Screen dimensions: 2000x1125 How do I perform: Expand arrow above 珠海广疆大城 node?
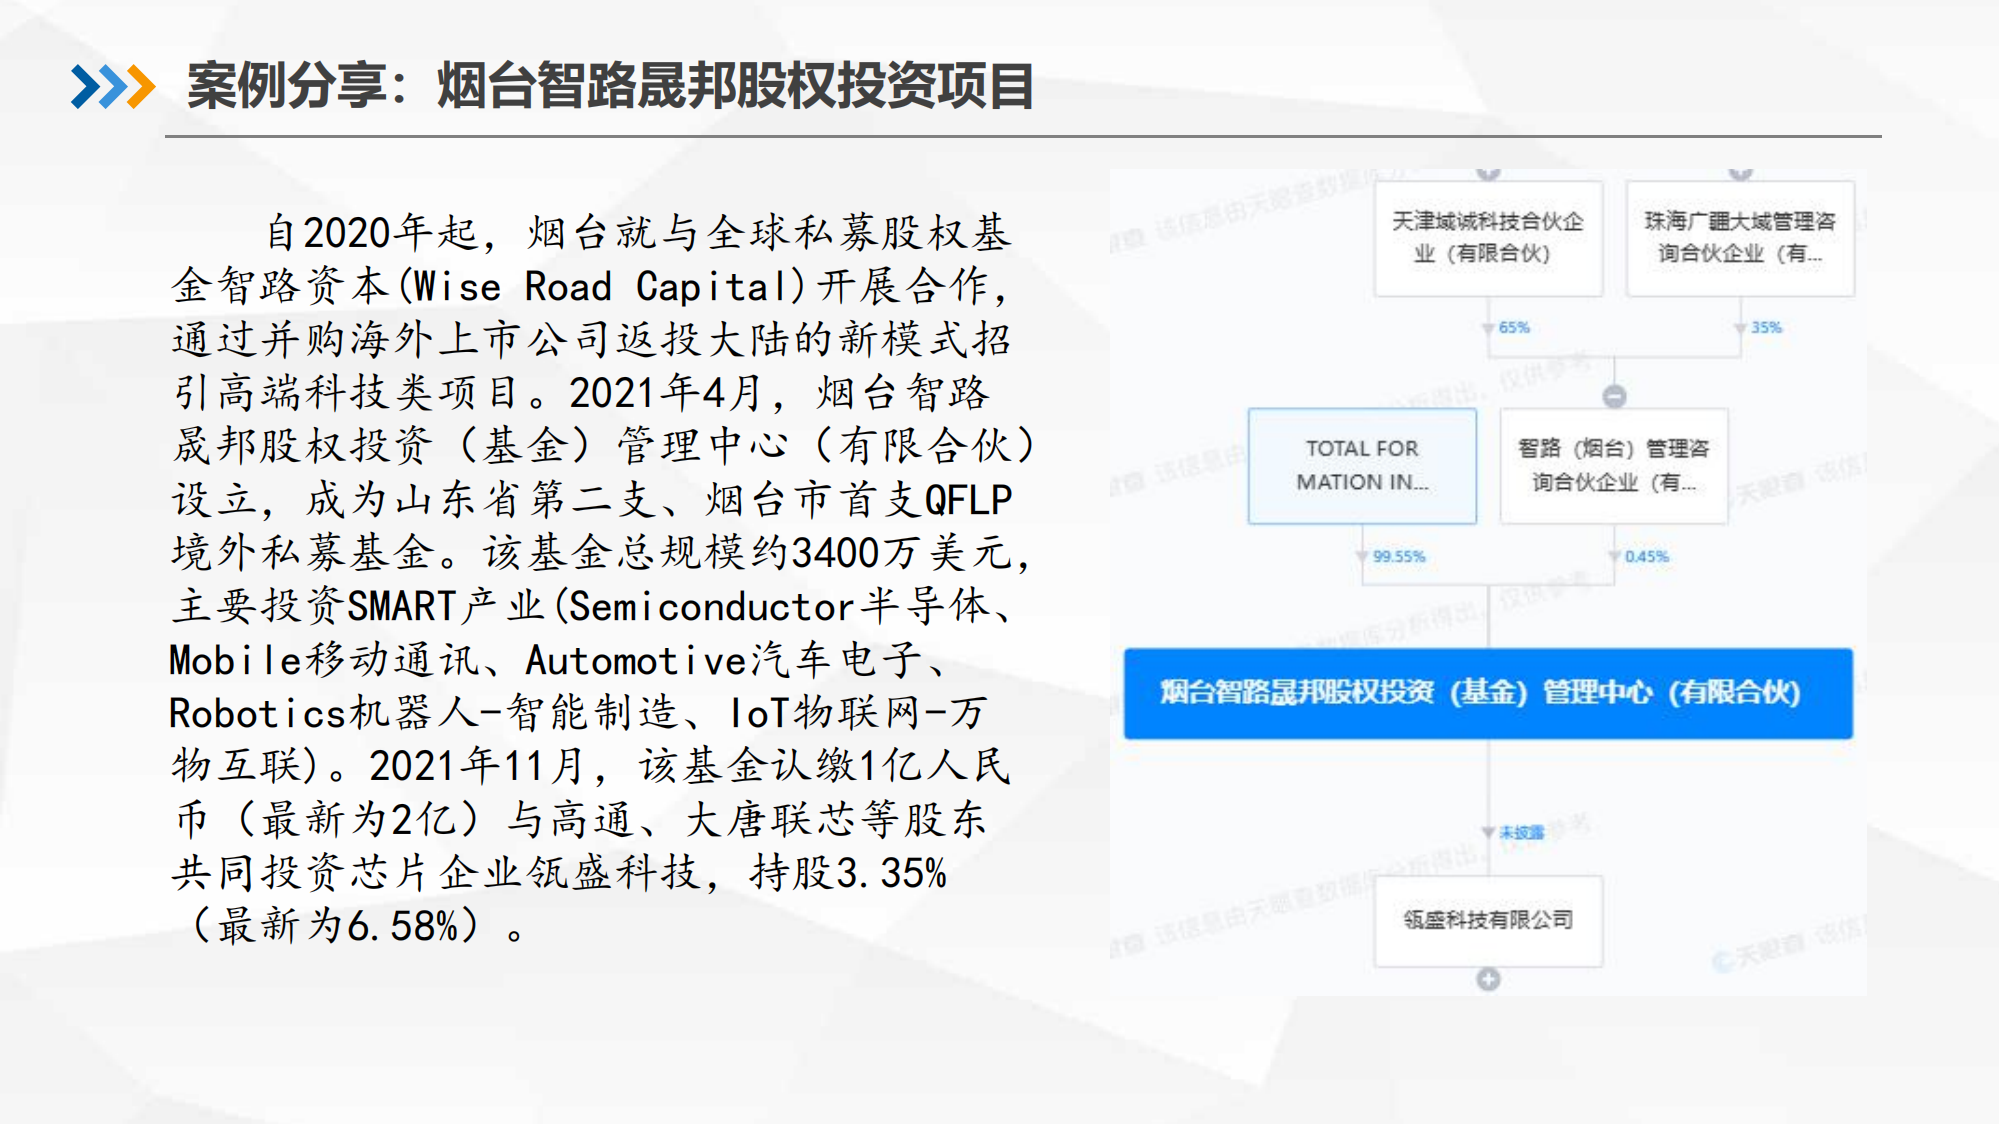[1740, 174]
